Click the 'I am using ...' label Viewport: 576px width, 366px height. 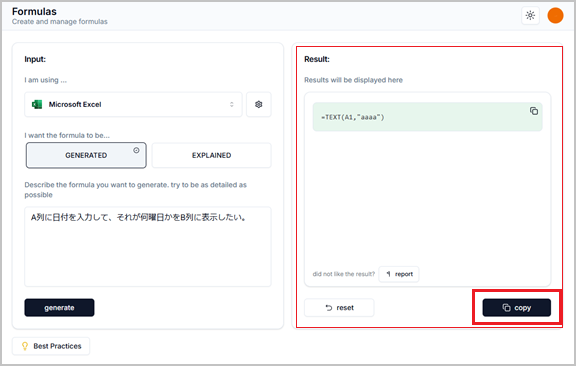[46, 80]
